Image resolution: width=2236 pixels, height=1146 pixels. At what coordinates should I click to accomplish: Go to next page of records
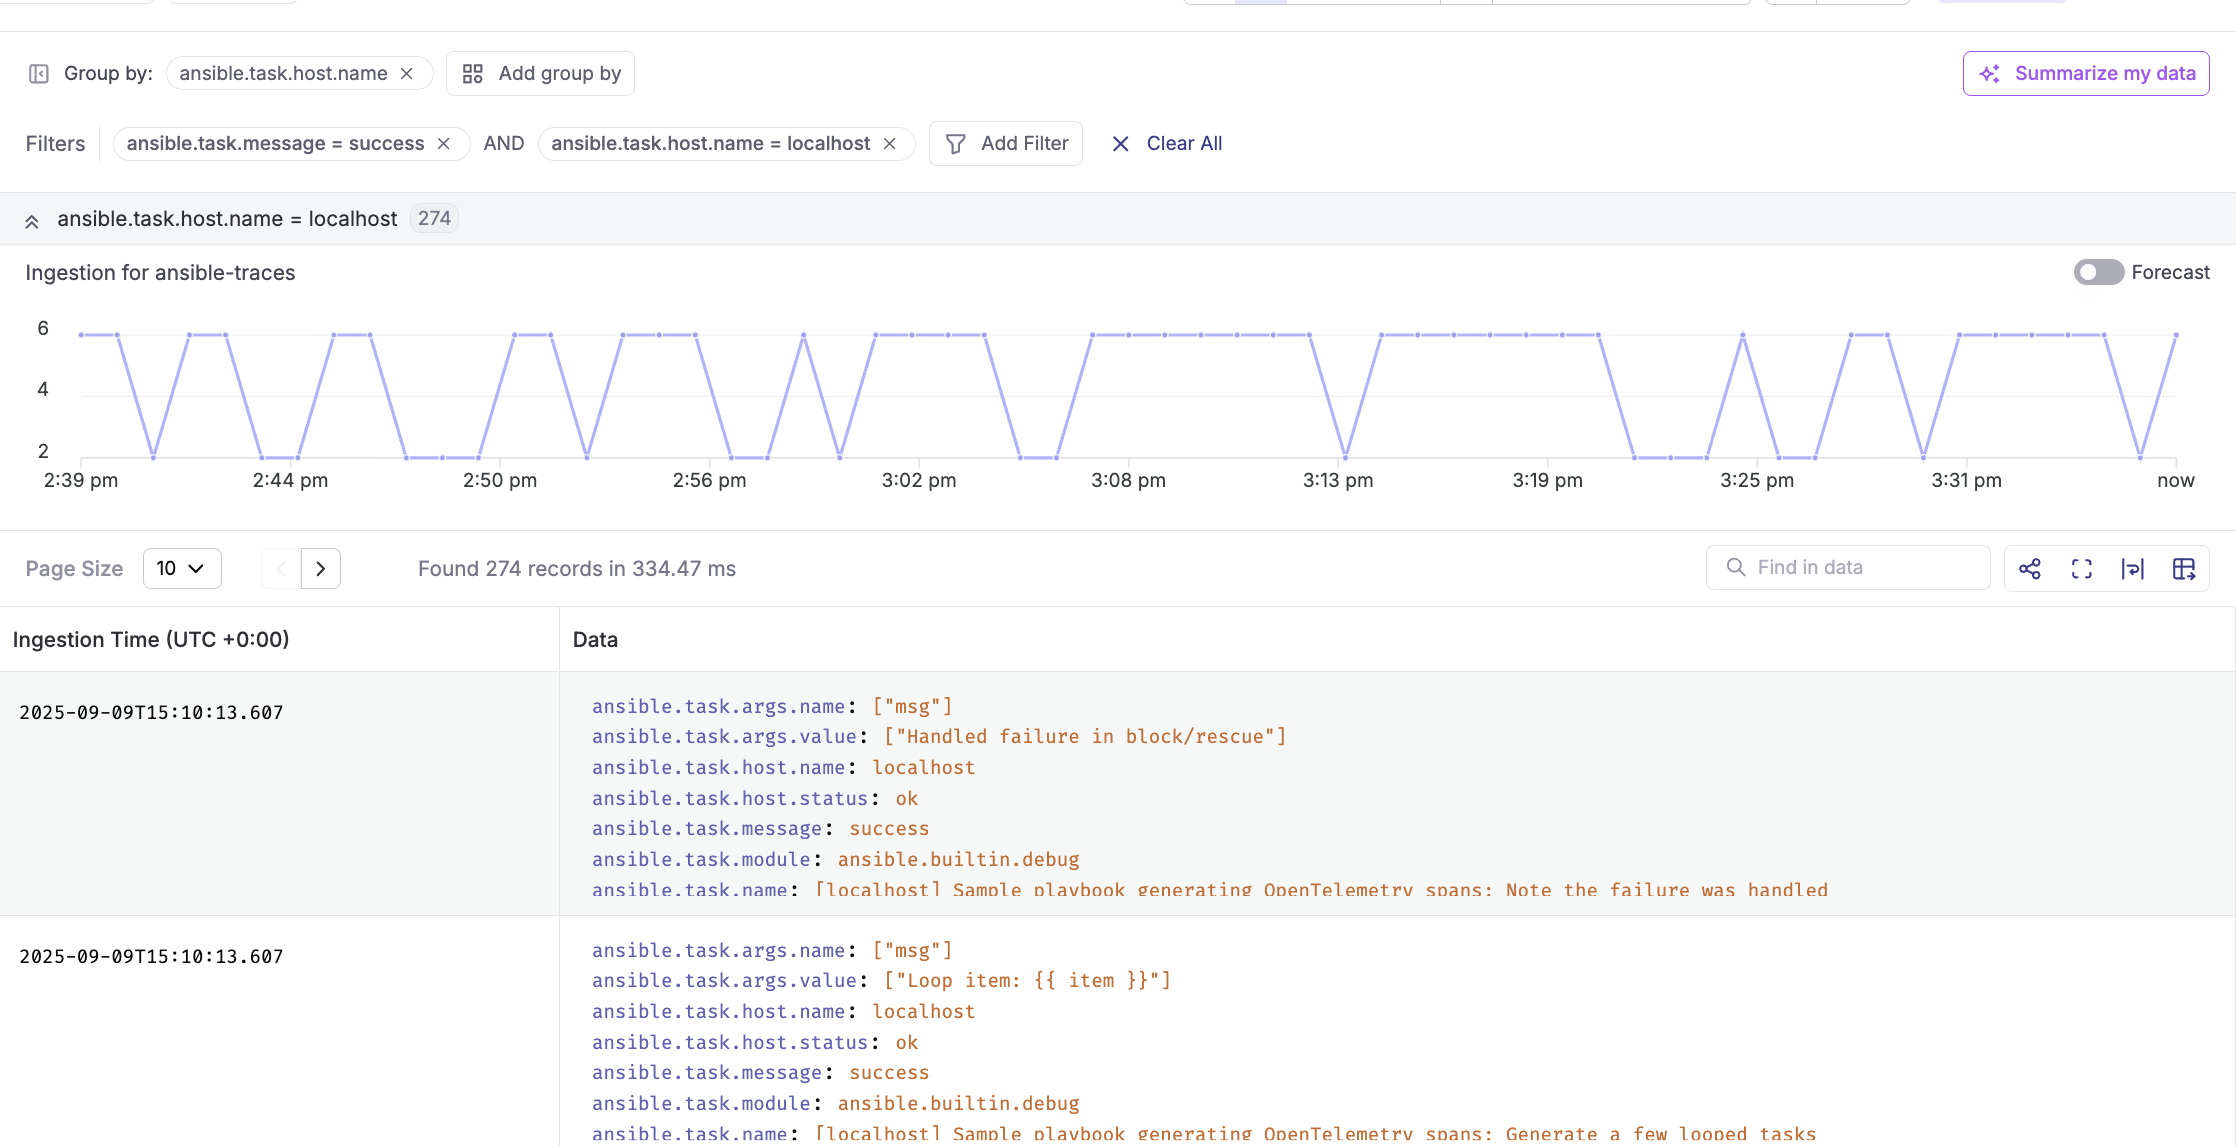pyautogui.click(x=321, y=569)
